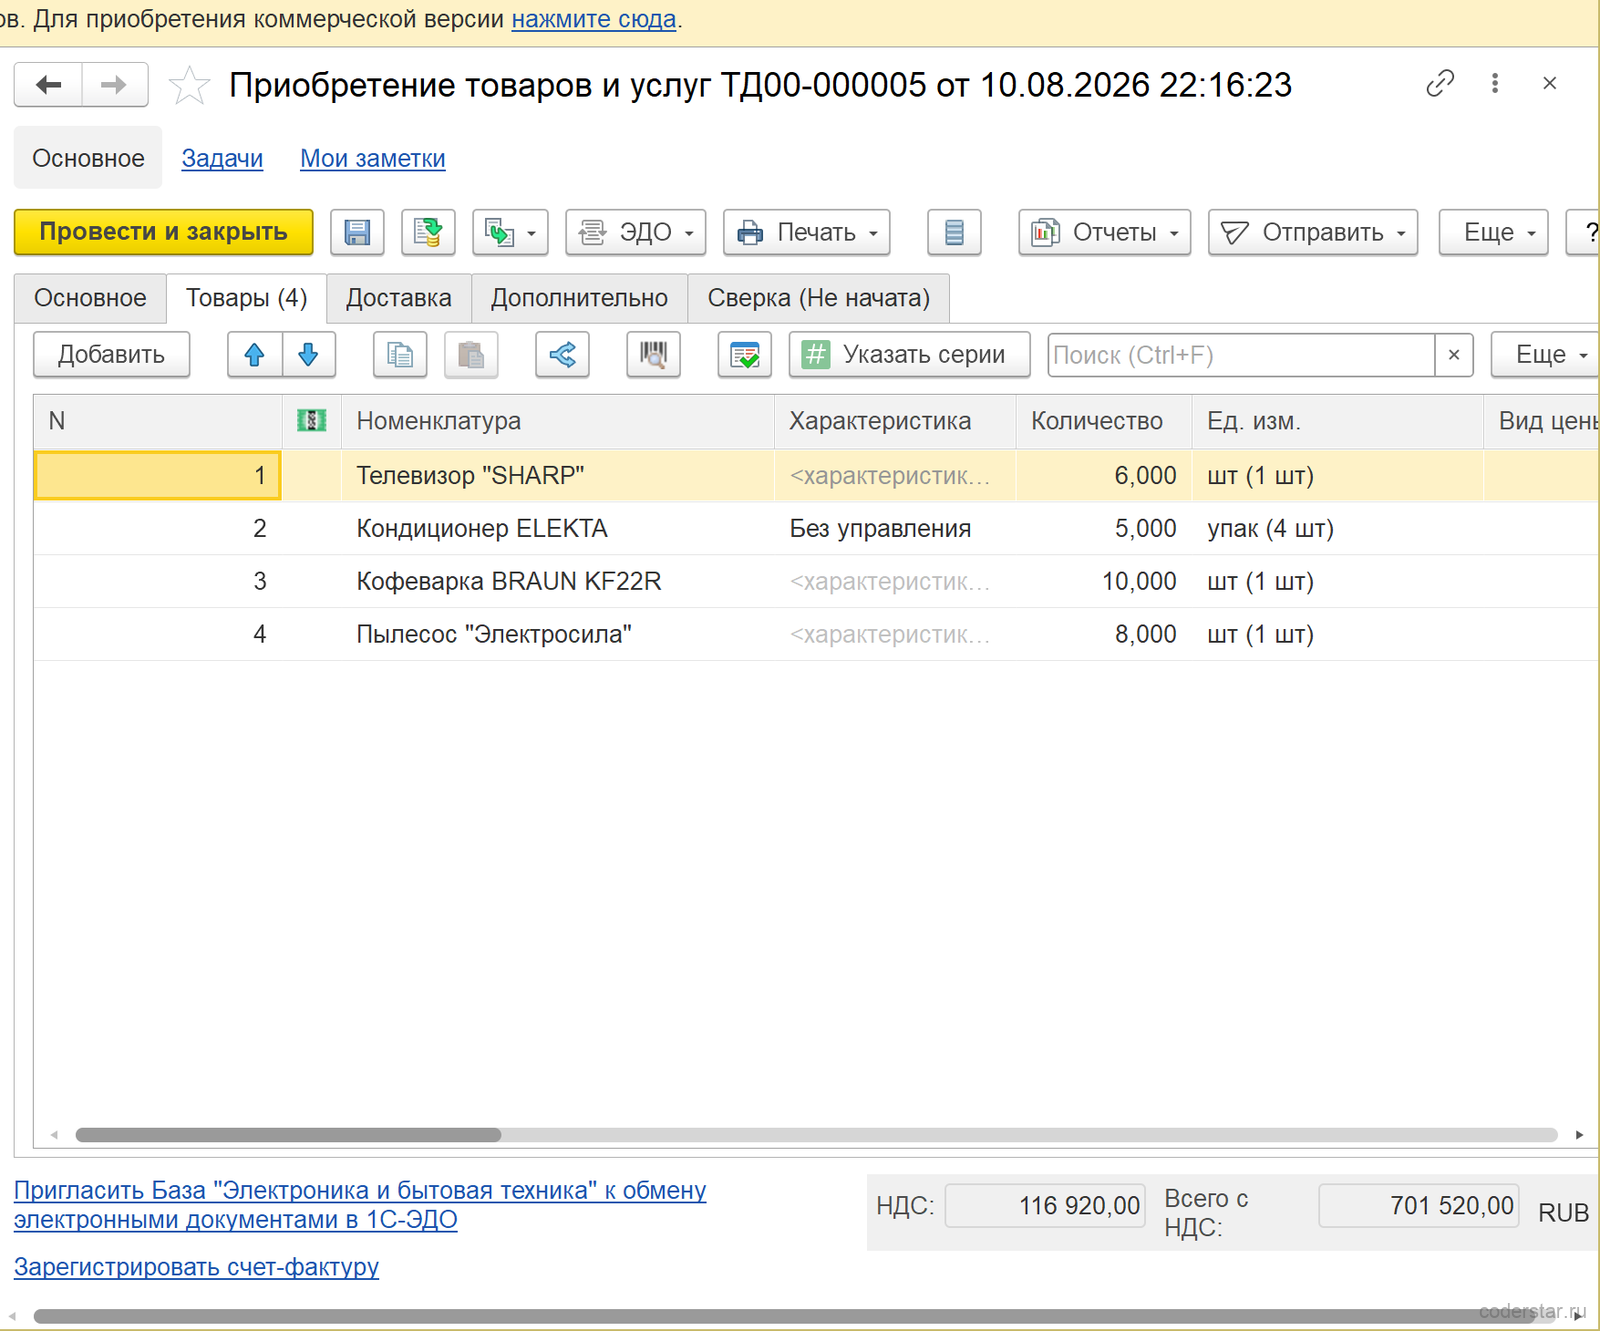Paste rows from clipboard icon
The height and width of the screenshot is (1331, 1600).
(471, 355)
